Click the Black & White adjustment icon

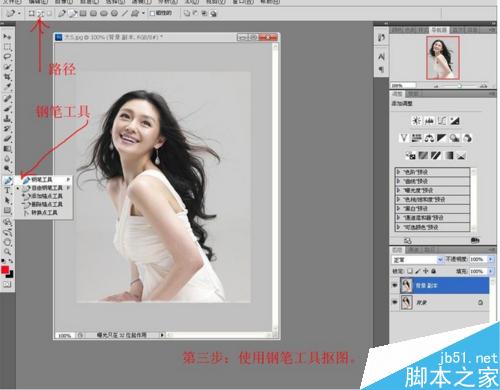[442, 138]
